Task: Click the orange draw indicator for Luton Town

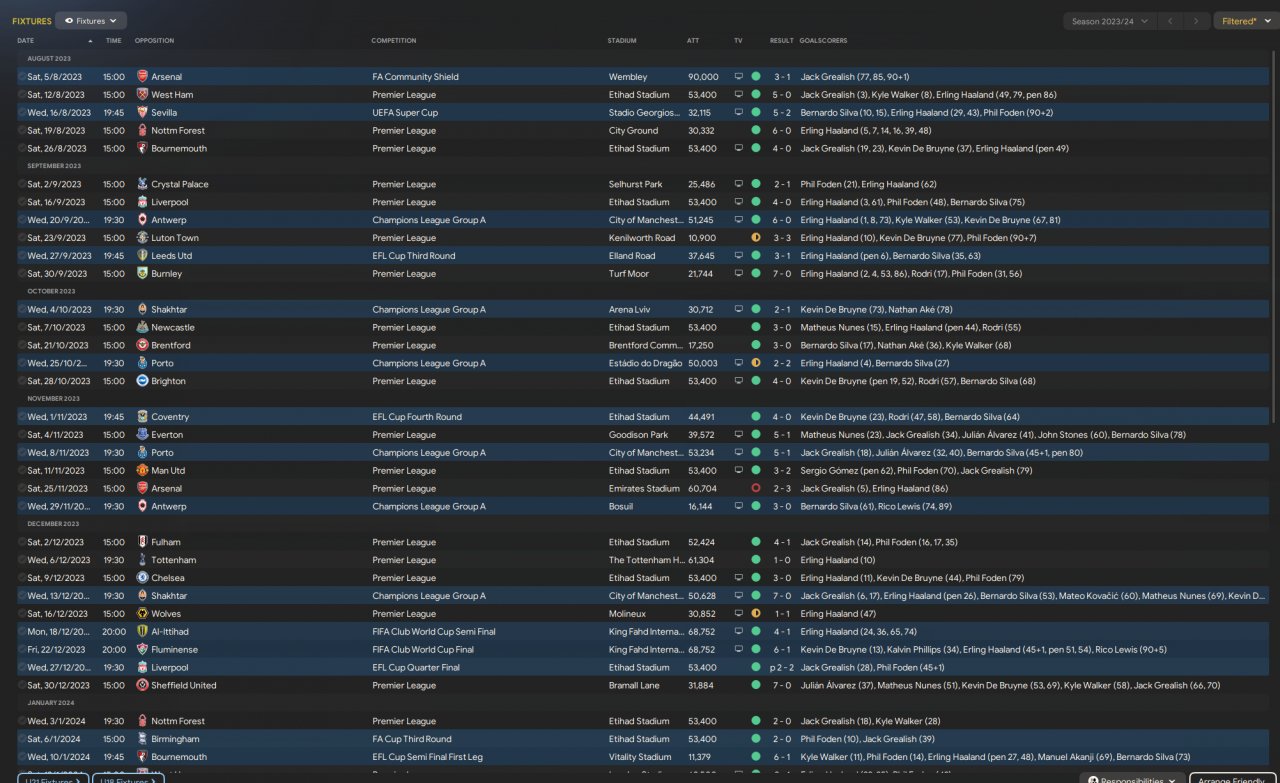Action: coord(756,238)
